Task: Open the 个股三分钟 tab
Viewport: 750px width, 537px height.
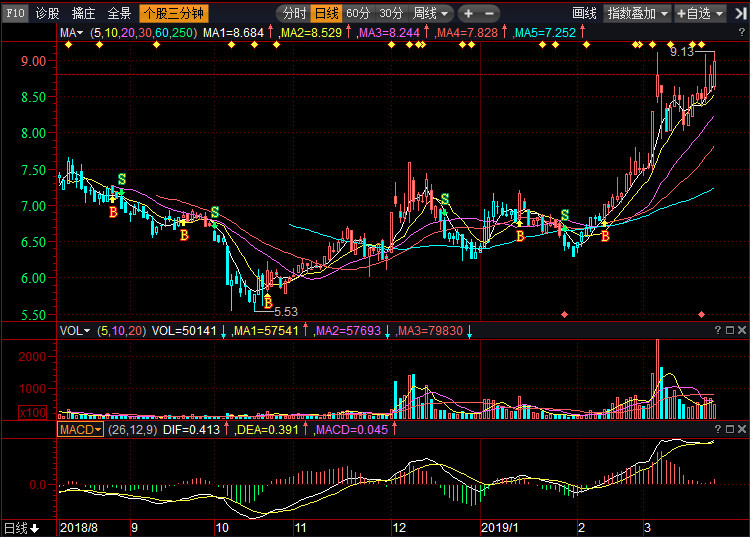Action: coord(174,14)
